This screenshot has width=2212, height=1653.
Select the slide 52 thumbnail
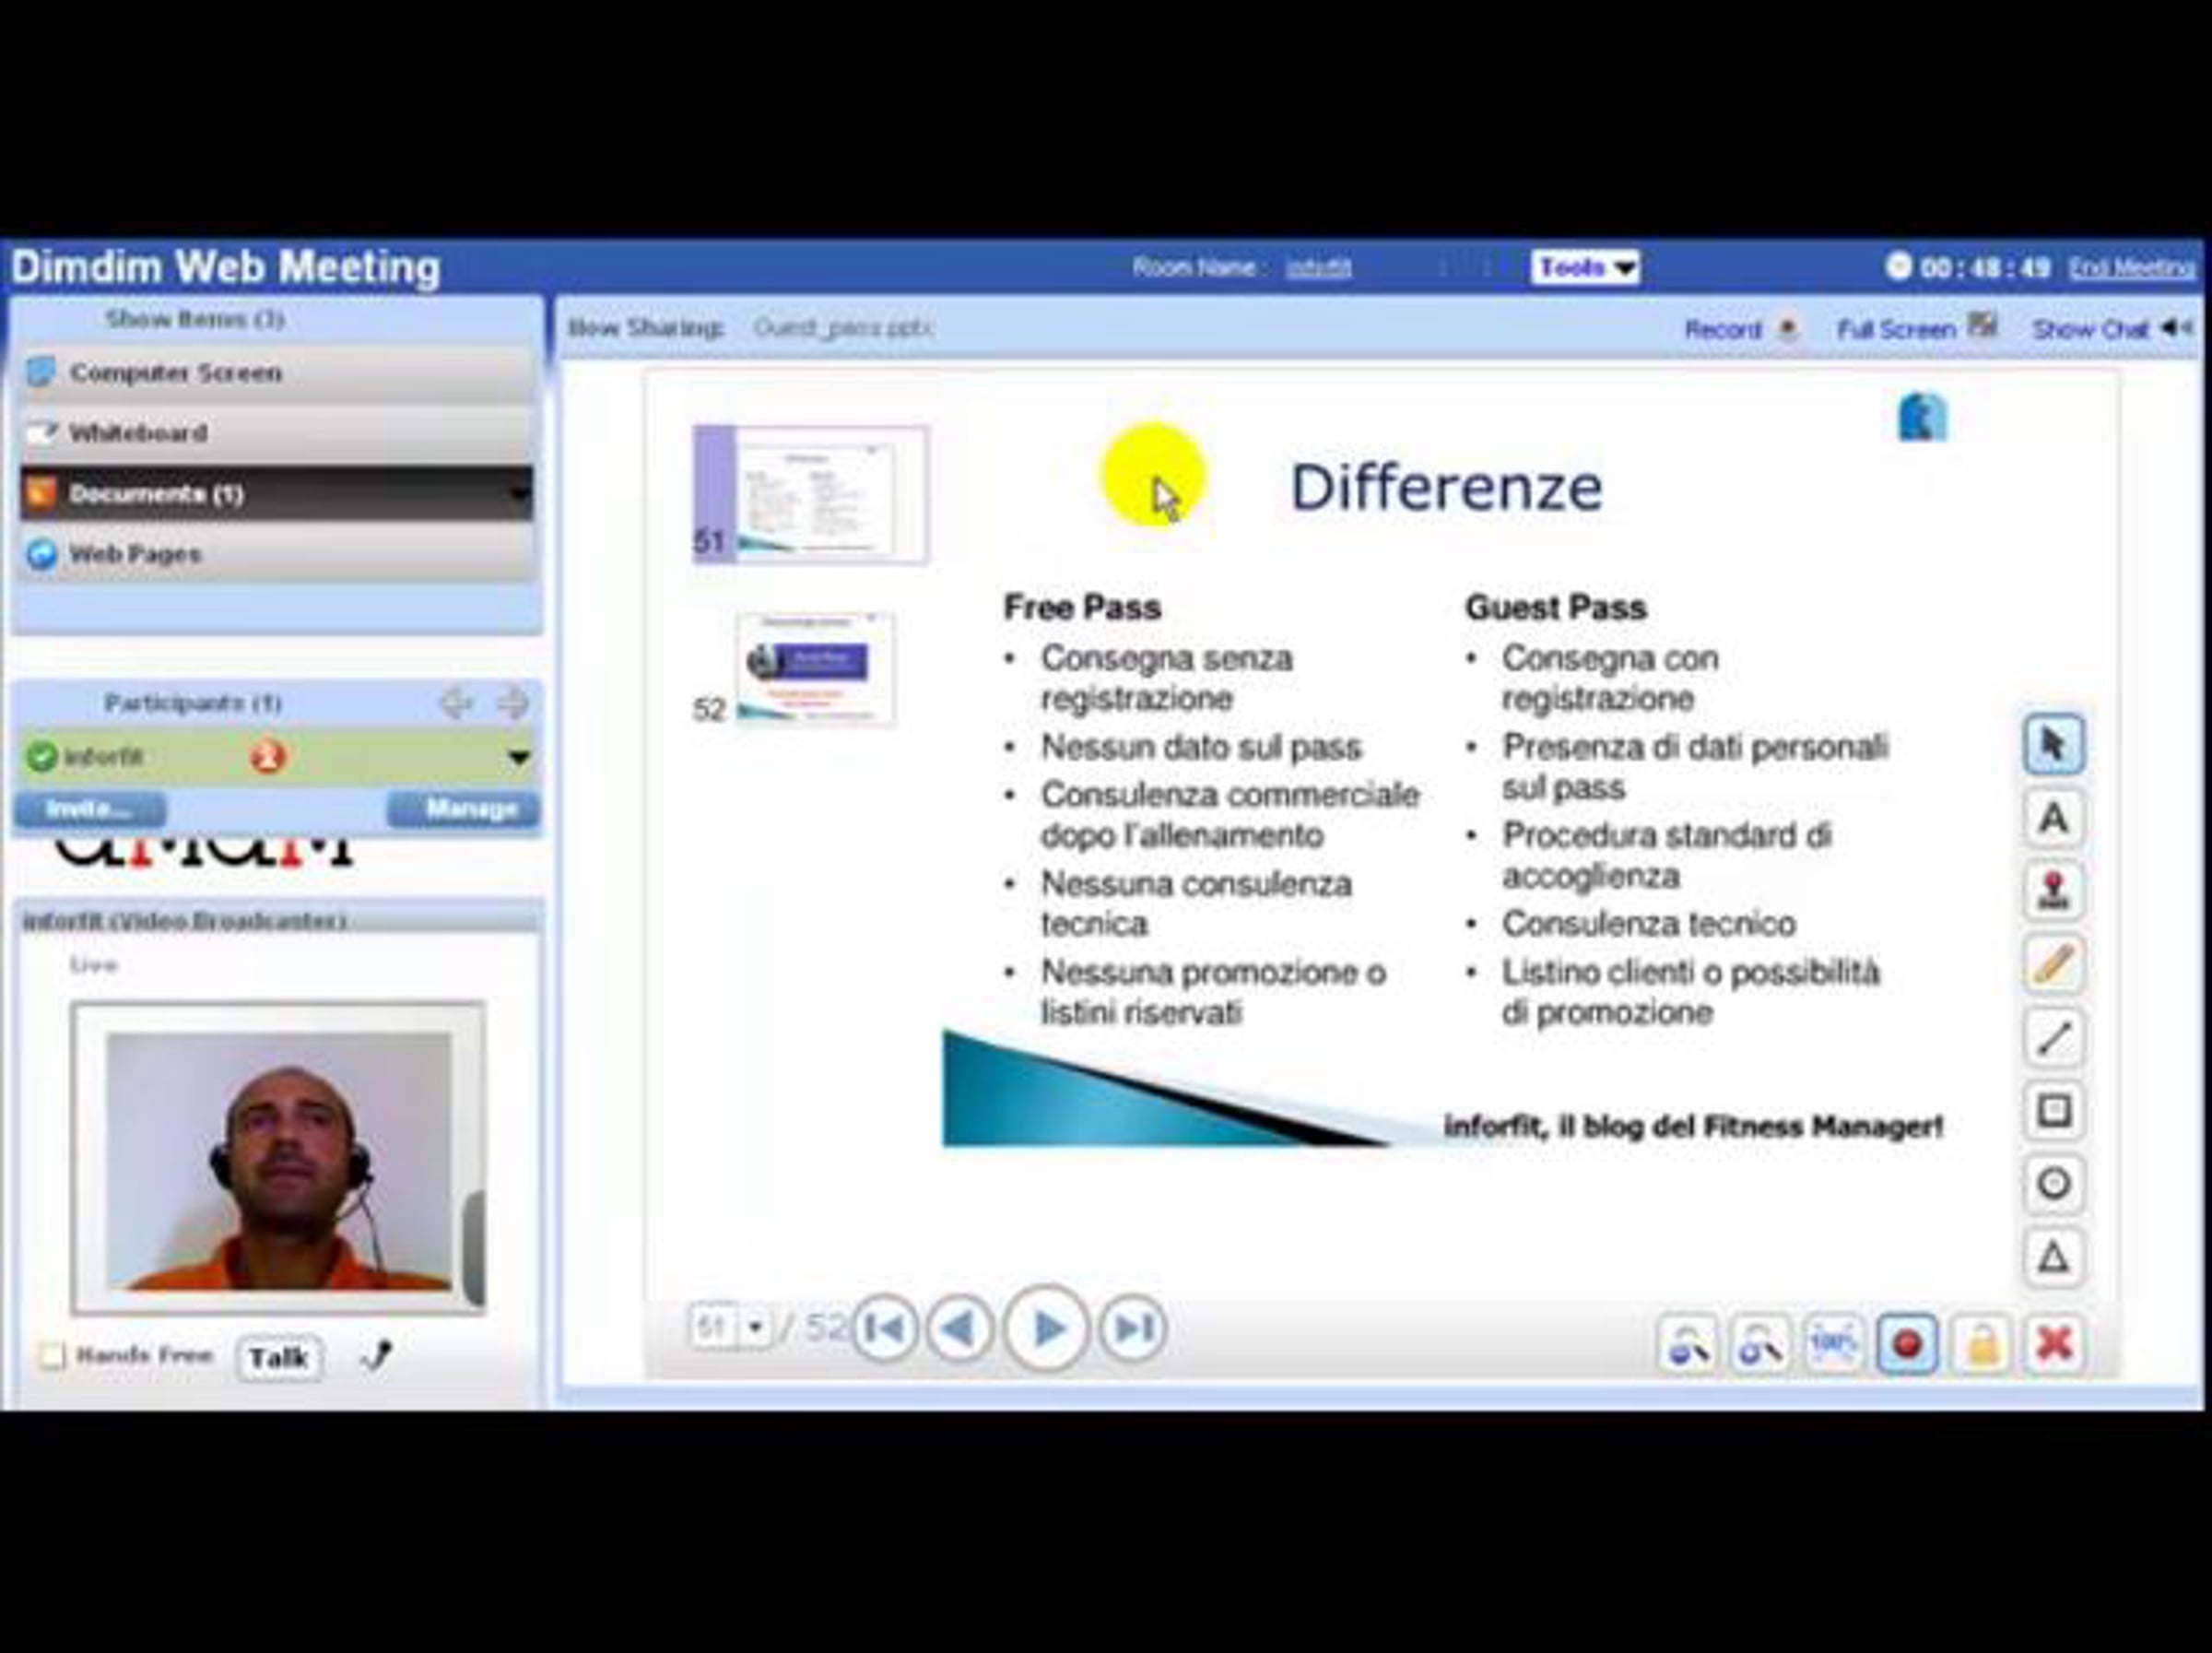point(815,668)
